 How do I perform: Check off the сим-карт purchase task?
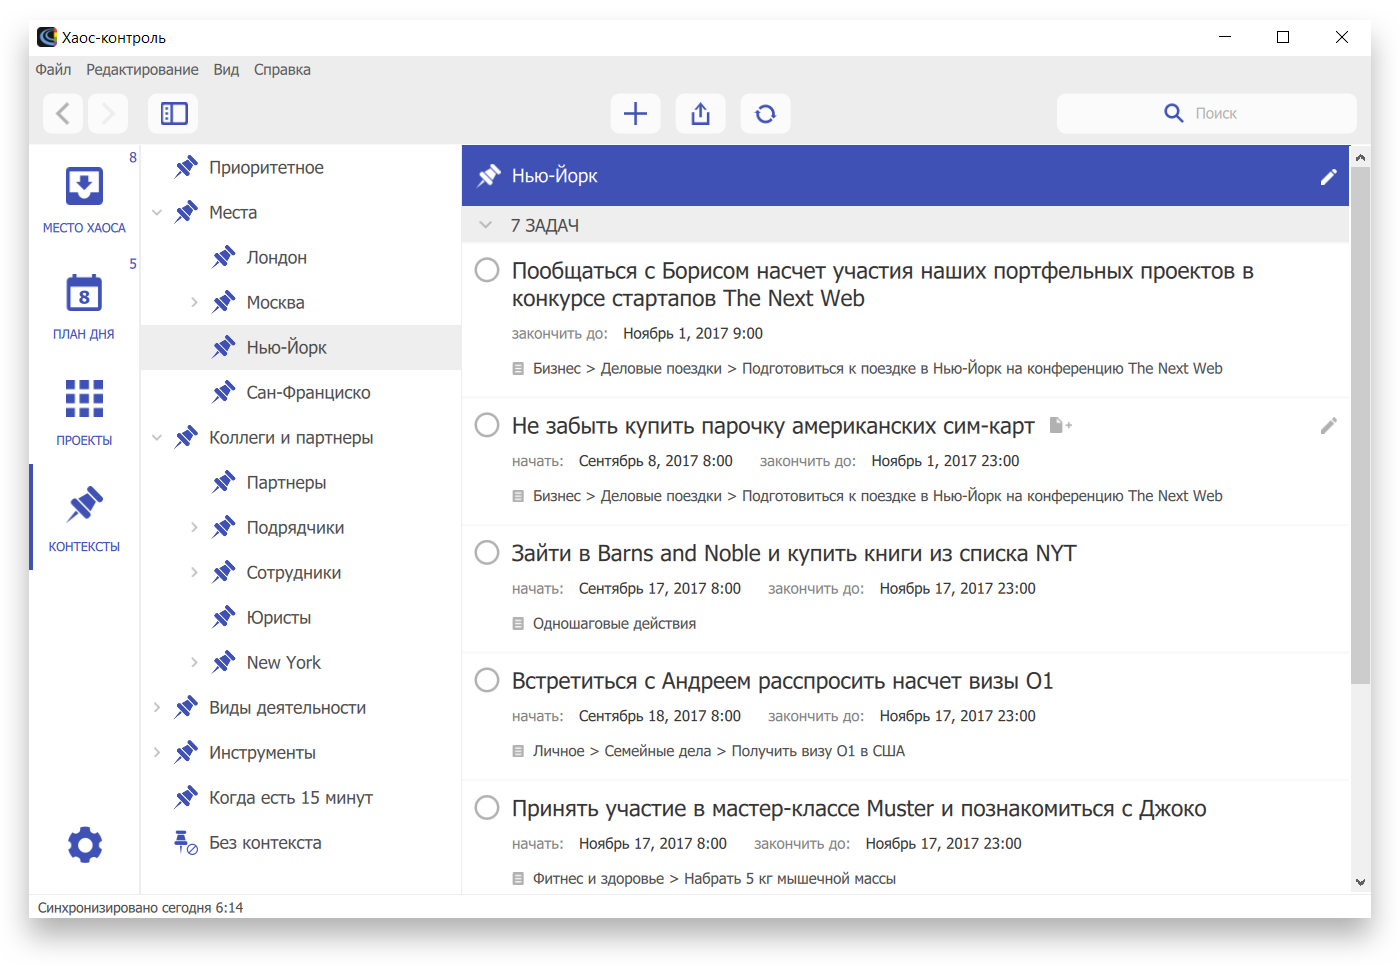tap(487, 425)
